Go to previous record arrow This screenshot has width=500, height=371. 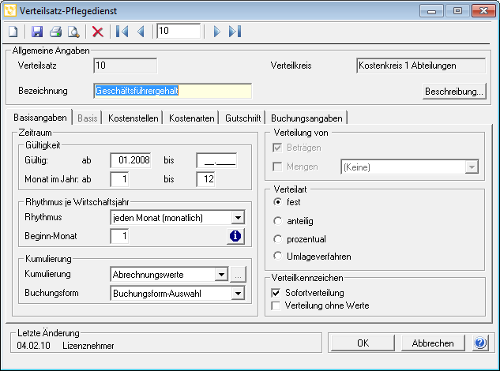[x=141, y=32]
